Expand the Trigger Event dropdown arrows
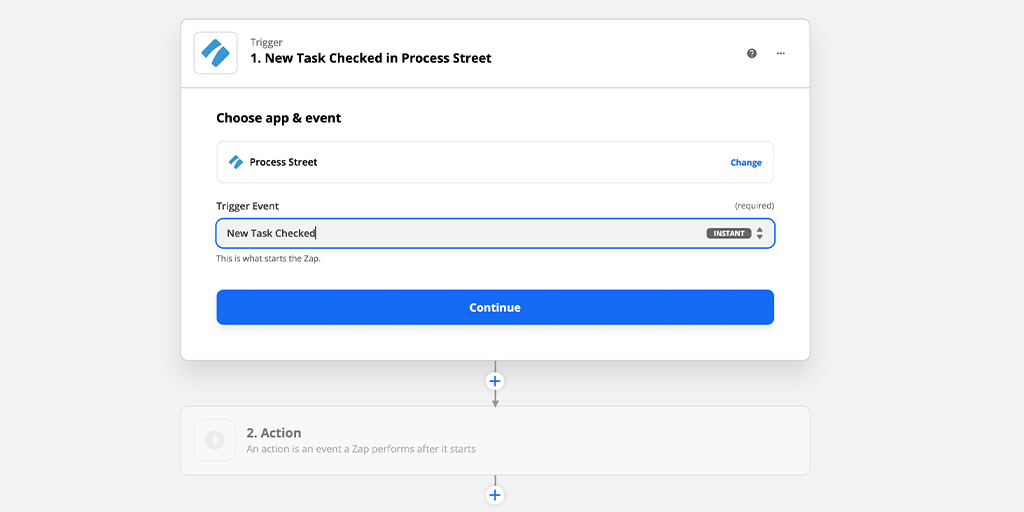Screen dimensions: 1024x512 (760, 233)
